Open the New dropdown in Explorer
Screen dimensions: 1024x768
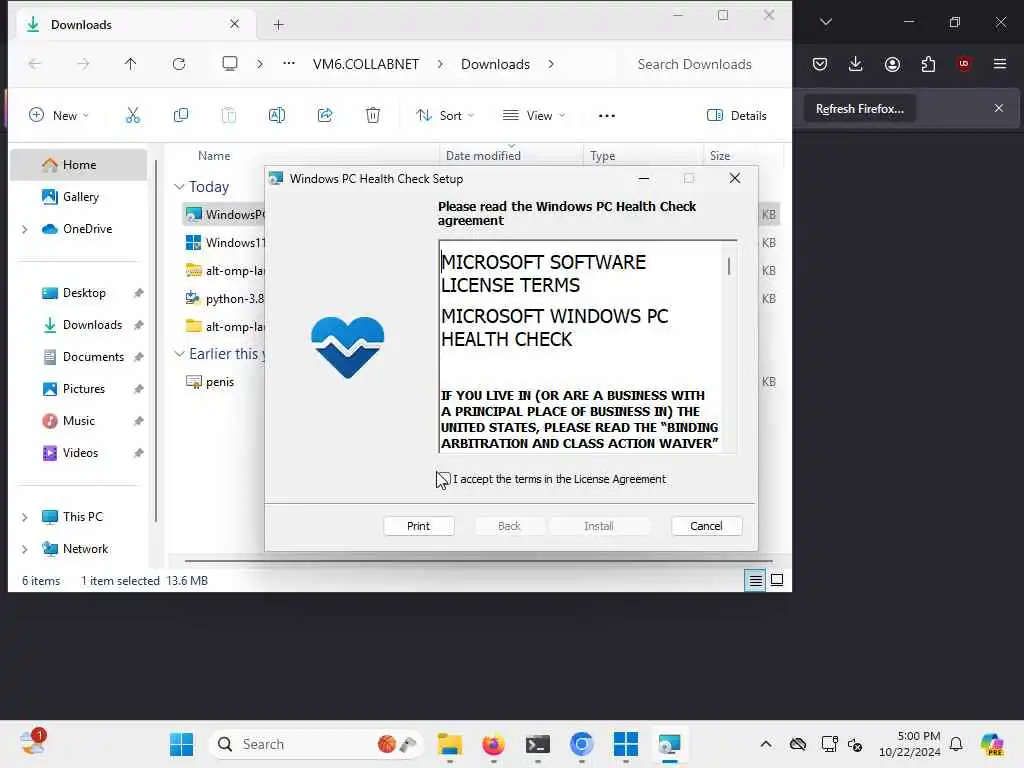point(59,116)
